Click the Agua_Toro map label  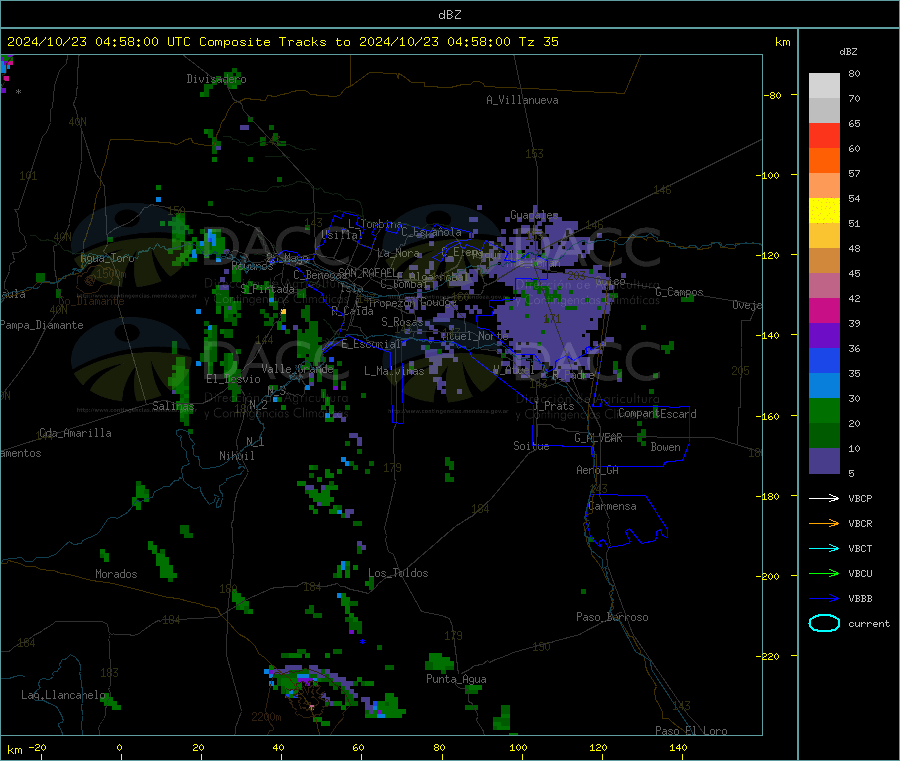[107, 258]
